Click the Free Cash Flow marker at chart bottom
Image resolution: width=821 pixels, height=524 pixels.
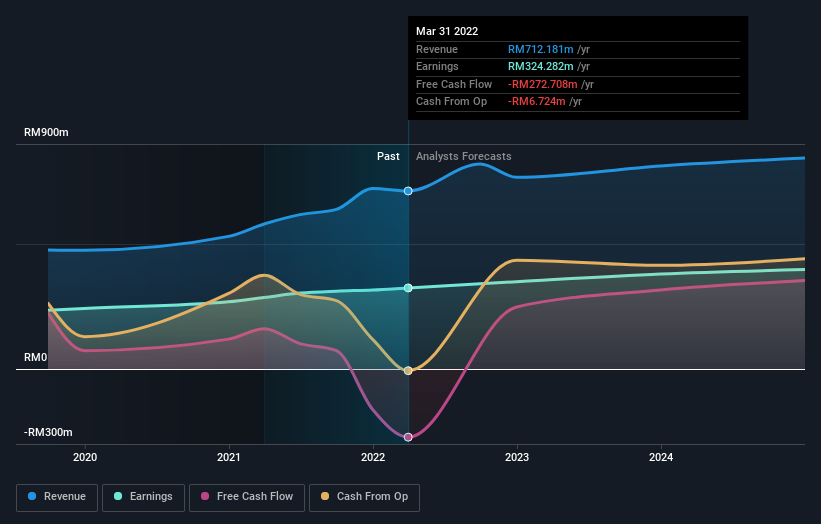[408, 437]
